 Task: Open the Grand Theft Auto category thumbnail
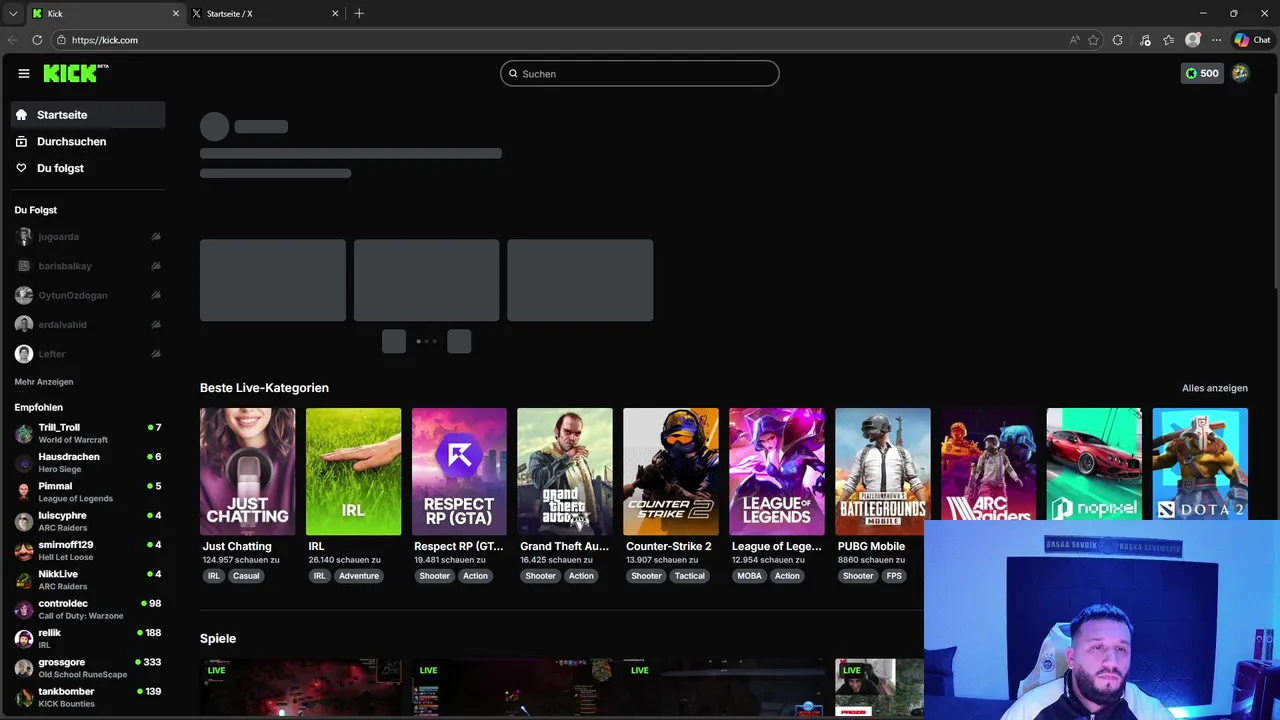coord(565,471)
